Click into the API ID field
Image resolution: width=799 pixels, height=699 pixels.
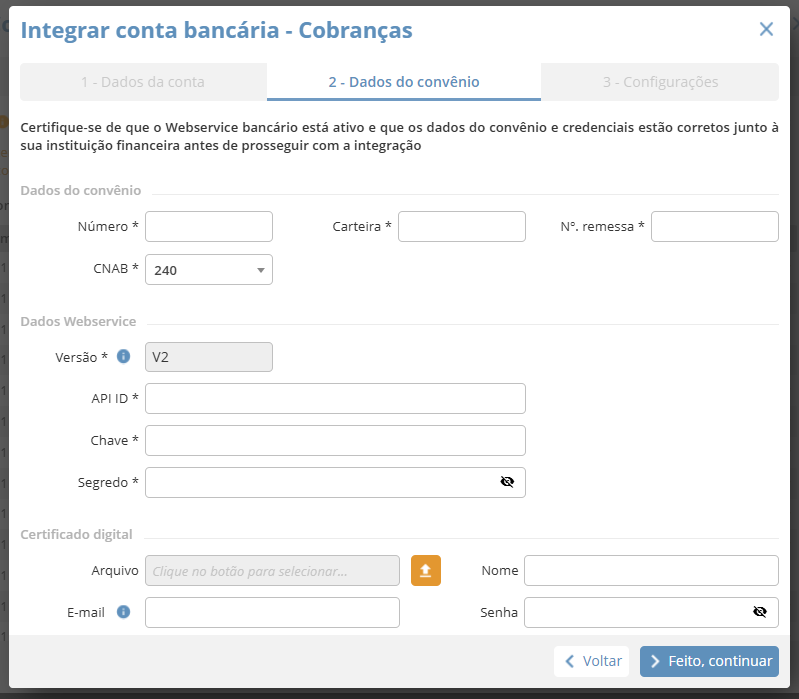[x=335, y=398]
